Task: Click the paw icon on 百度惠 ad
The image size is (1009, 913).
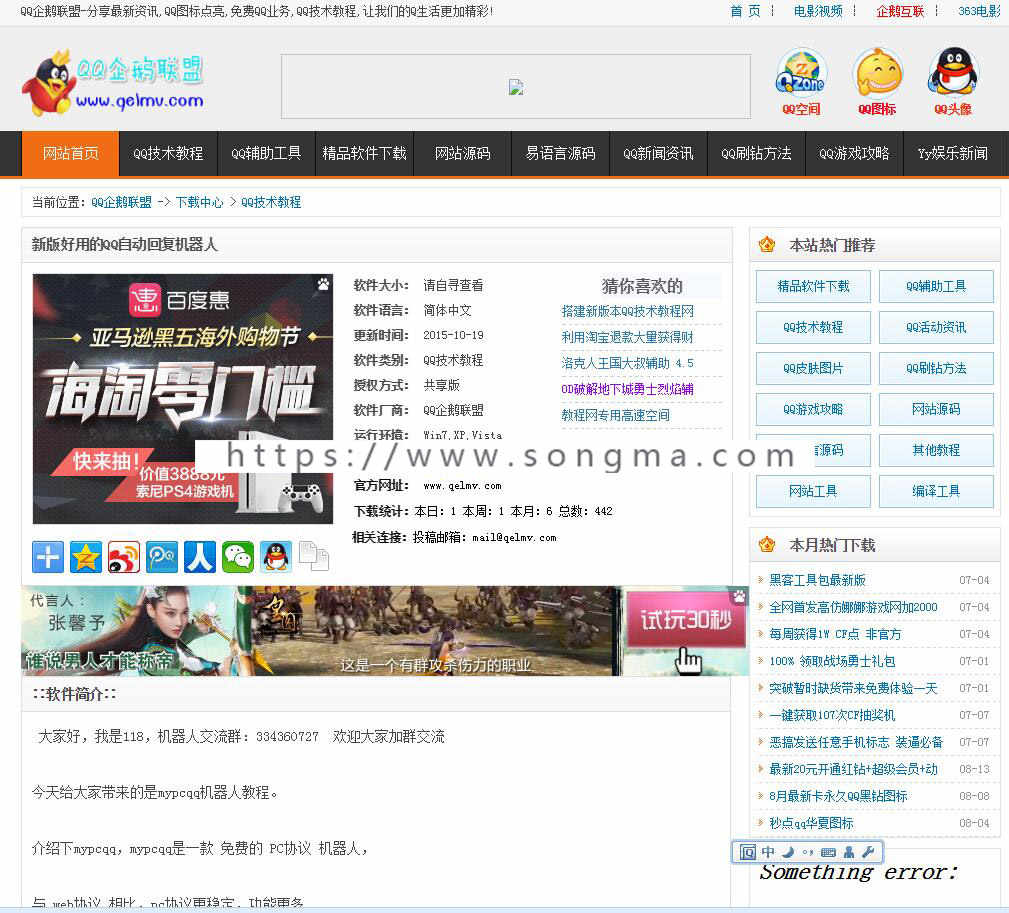Action: click(323, 284)
